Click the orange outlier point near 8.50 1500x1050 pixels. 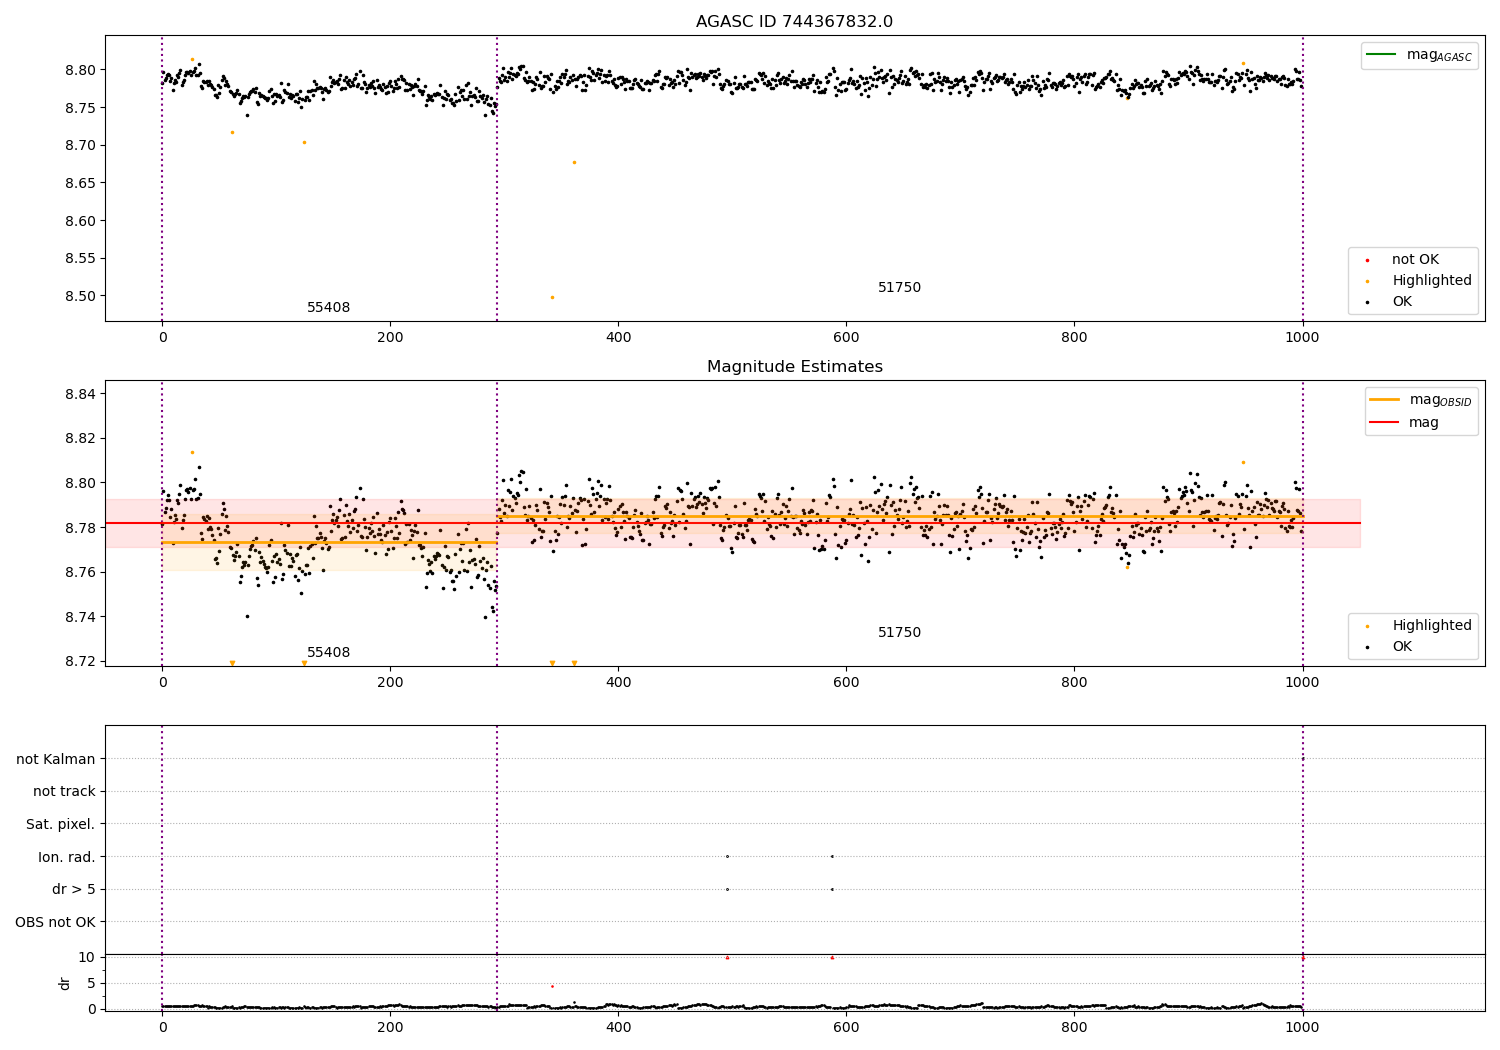click(552, 297)
